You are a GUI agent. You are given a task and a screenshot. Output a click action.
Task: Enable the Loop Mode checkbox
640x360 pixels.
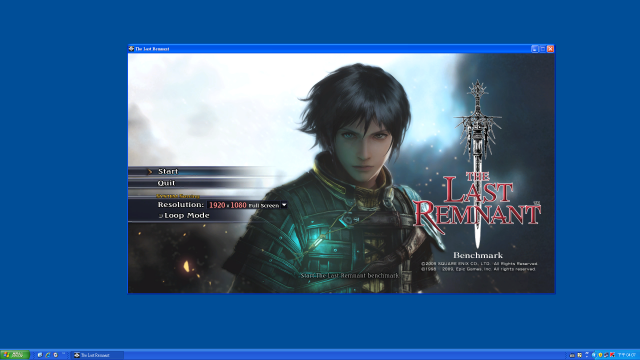click(161, 216)
